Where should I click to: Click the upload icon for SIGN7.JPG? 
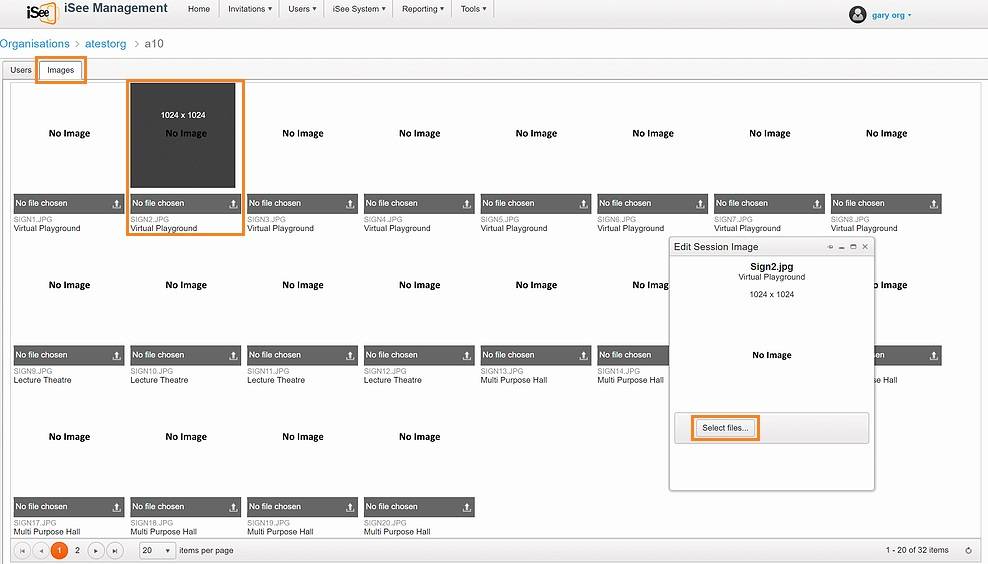817,204
